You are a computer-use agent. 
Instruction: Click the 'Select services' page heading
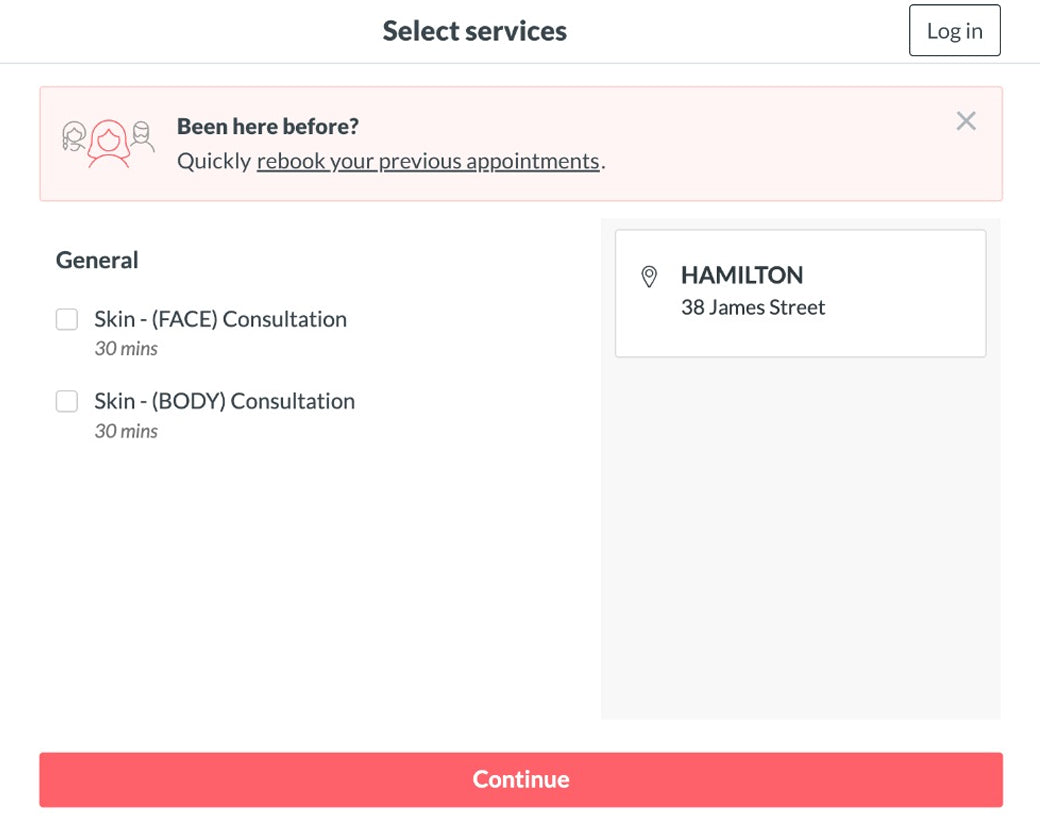click(x=474, y=31)
